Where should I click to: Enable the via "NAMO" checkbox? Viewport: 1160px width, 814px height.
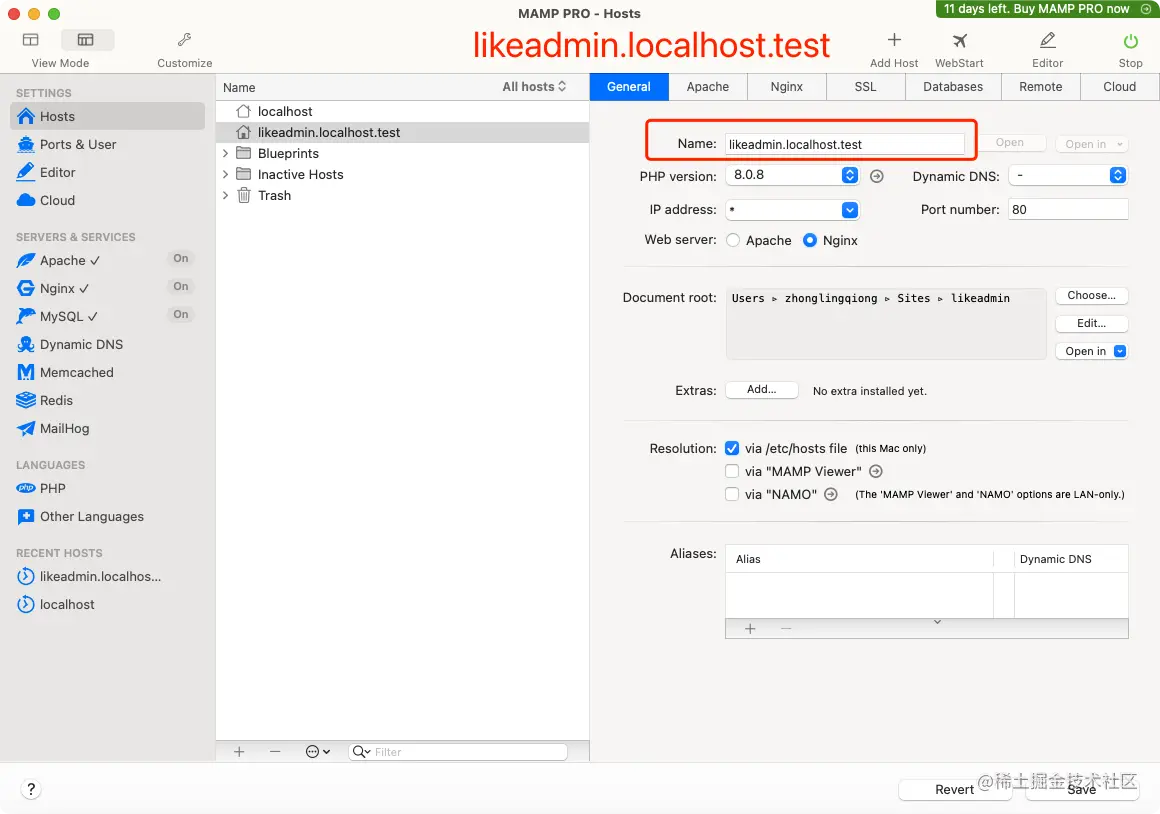[732, 494]
